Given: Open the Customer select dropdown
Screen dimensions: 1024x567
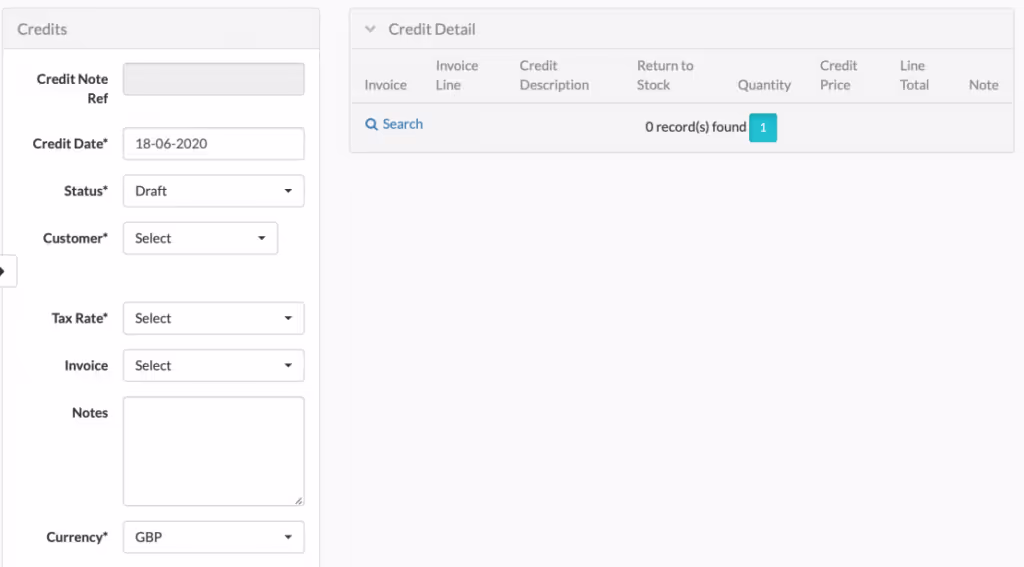Looking at the screenshot, I should [200, 238].
